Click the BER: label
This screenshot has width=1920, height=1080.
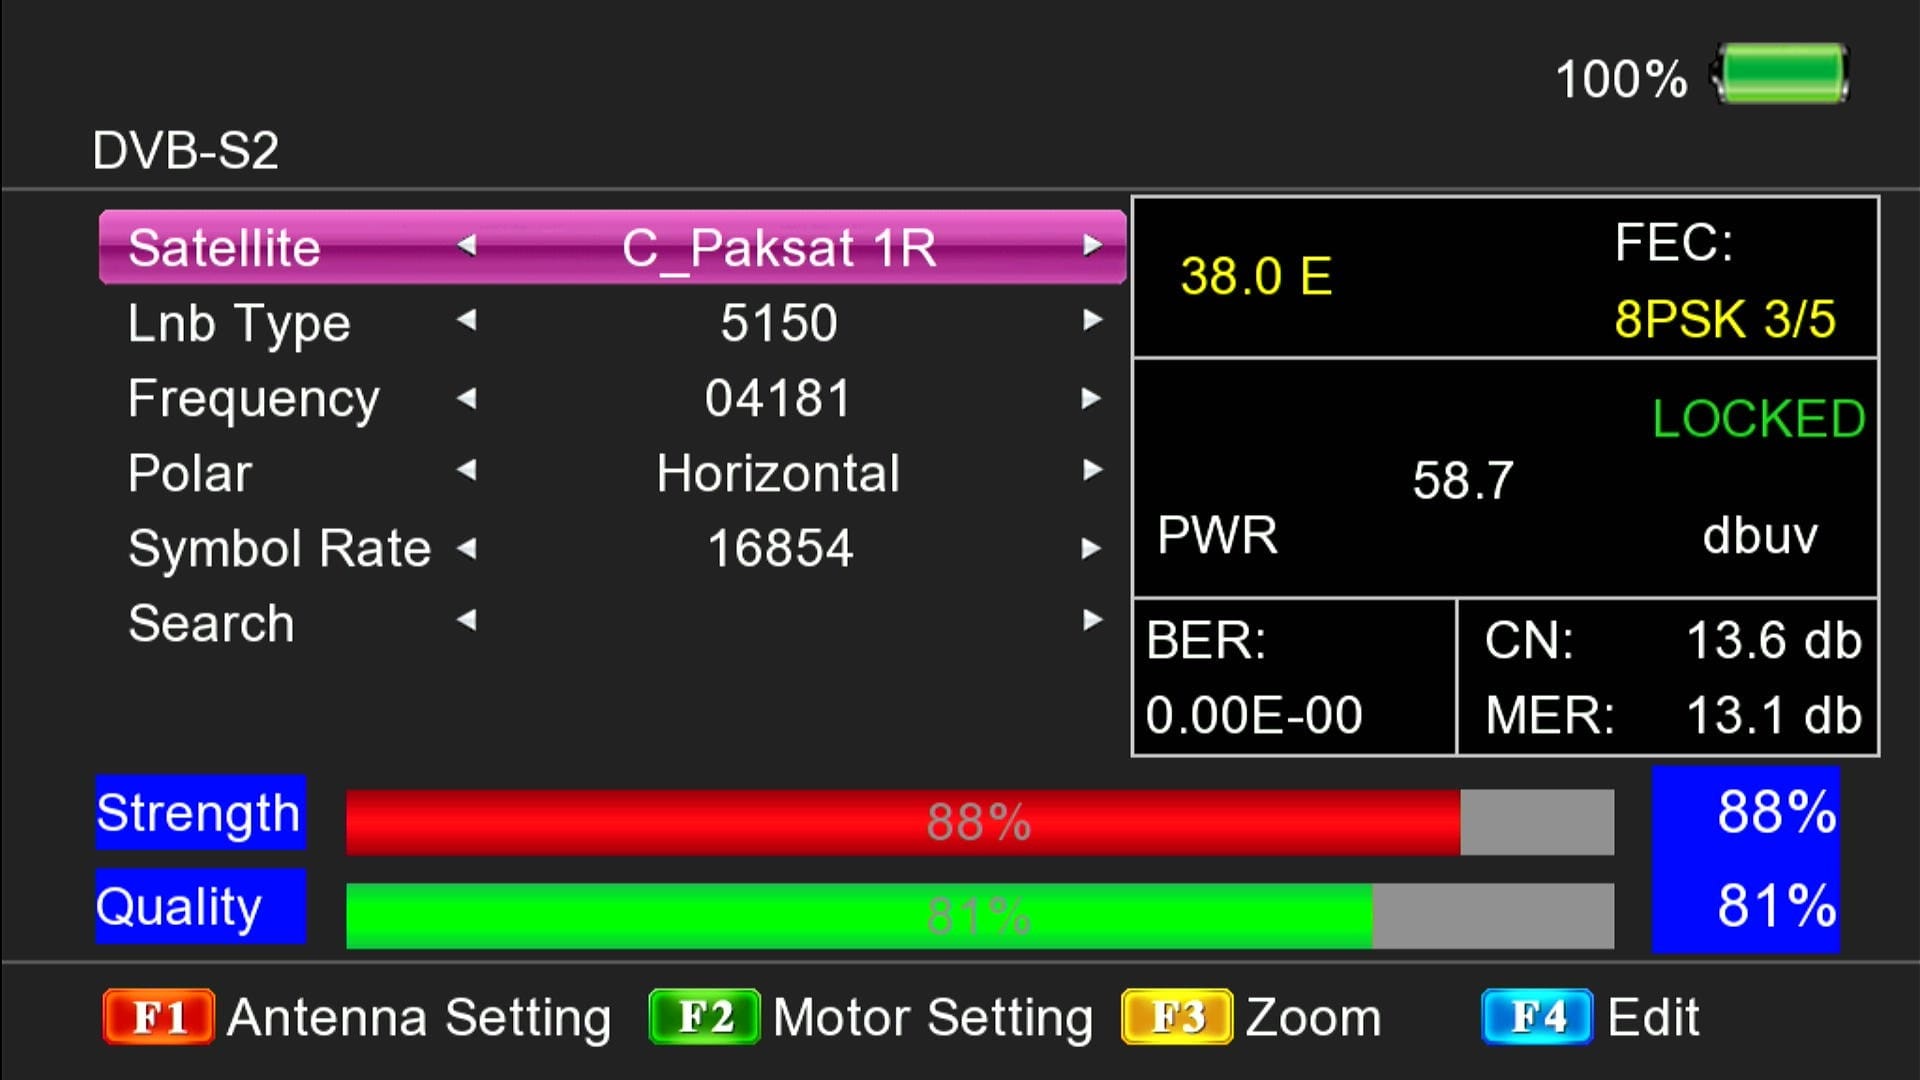click(x=1206, y=640)
